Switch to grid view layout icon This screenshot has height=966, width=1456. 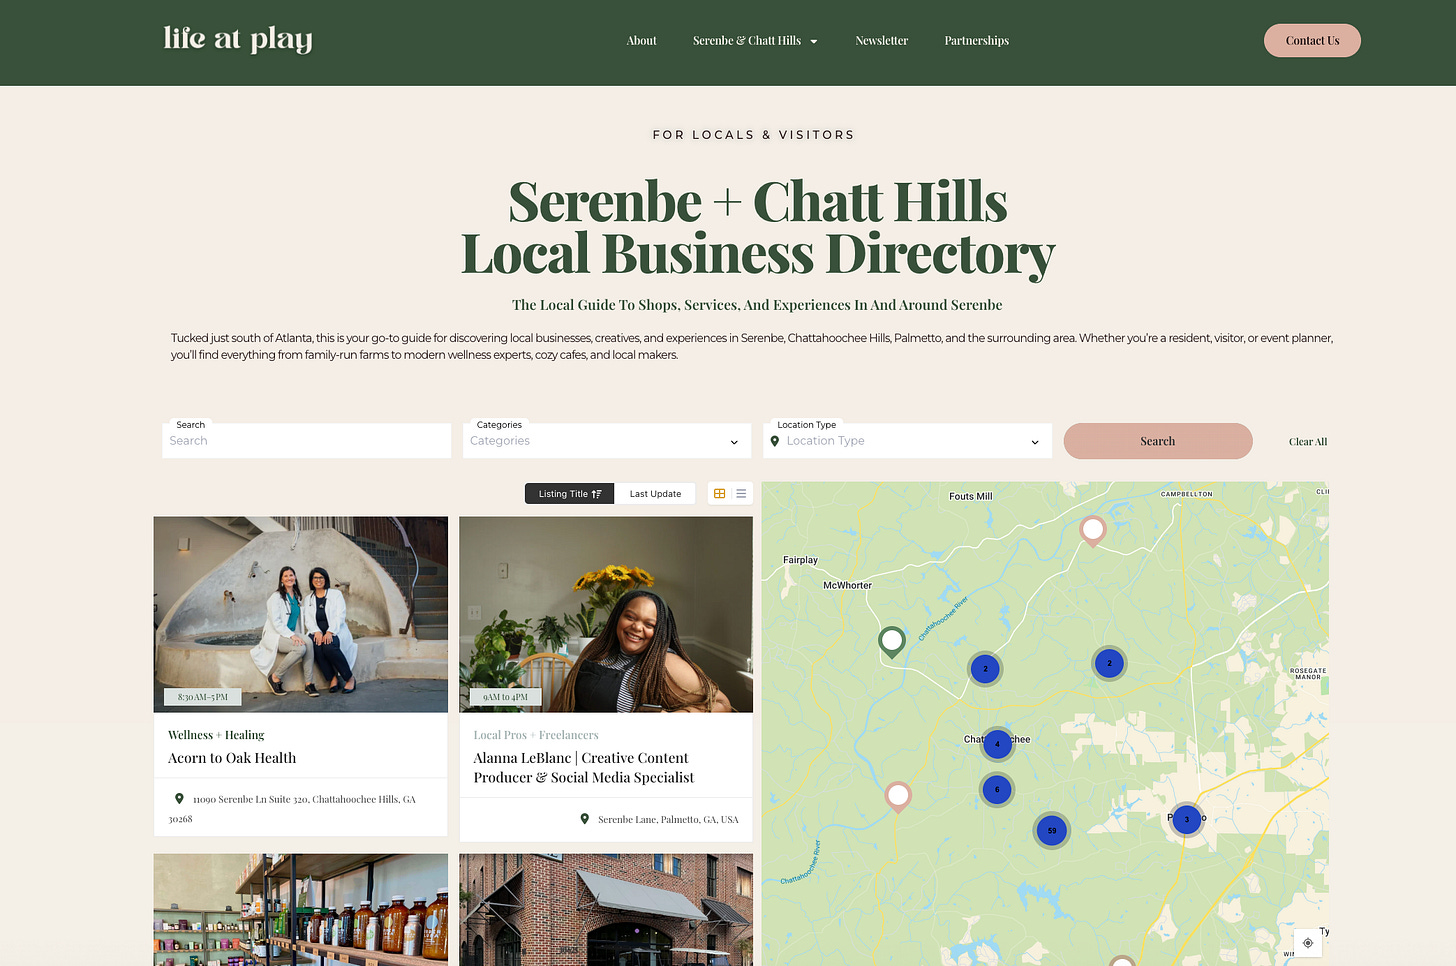(719, 494)
